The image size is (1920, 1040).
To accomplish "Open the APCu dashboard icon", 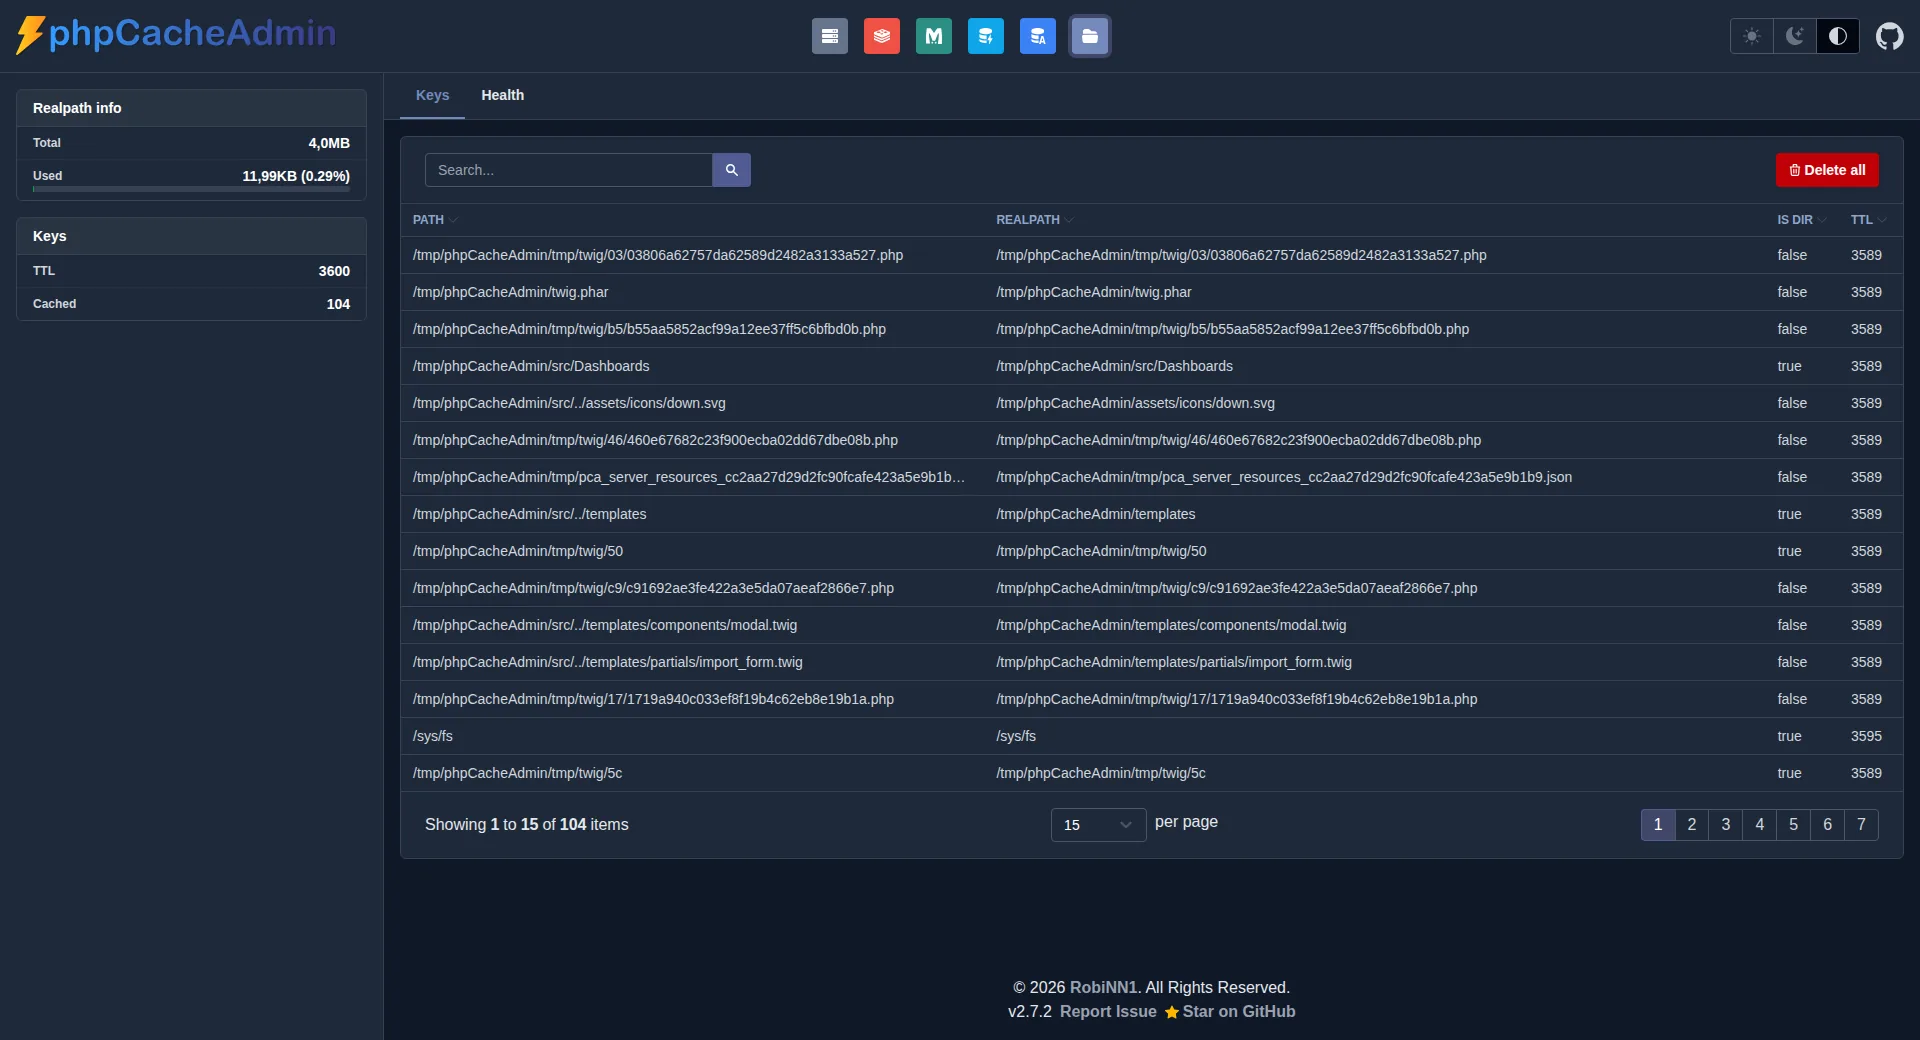I will click(1037, 36).
